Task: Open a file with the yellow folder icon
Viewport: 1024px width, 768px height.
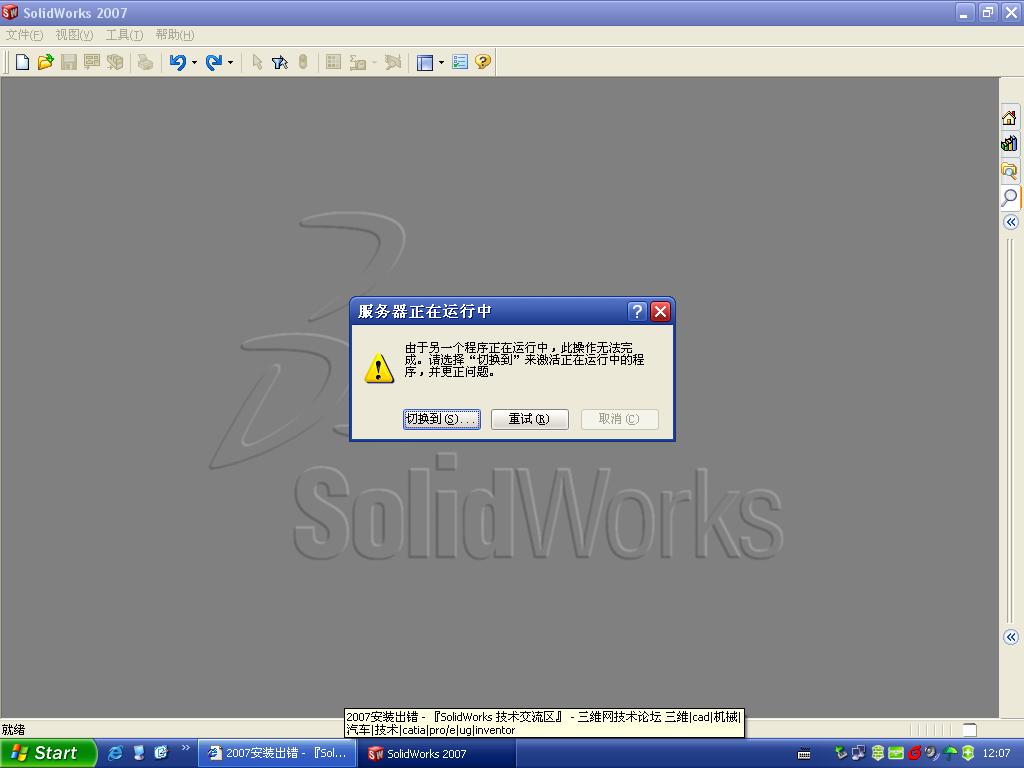Action: pos(45,62)
